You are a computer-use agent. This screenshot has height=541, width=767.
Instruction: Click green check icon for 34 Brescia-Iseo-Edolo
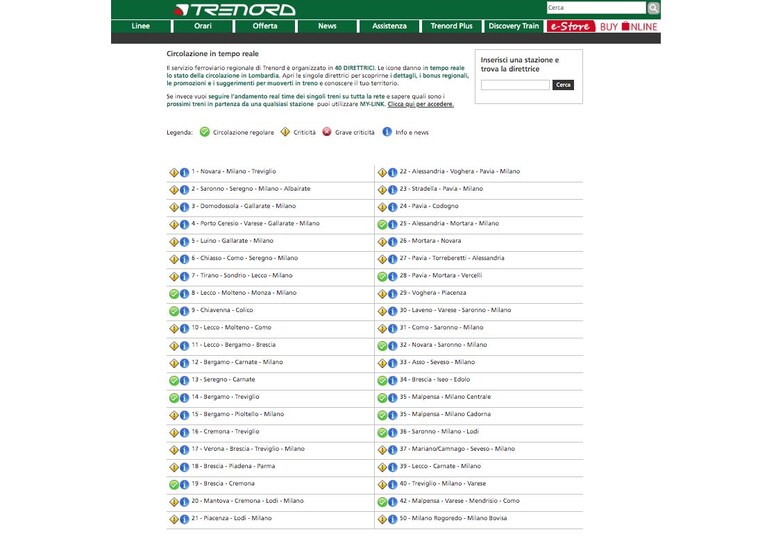(x=382, y=381)
